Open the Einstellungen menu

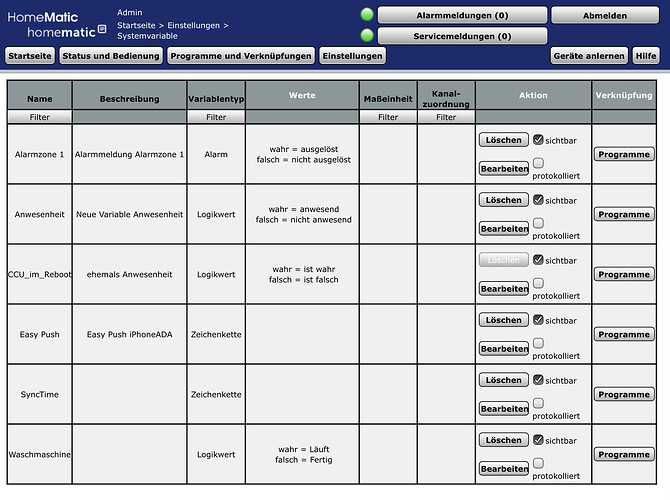353,56
